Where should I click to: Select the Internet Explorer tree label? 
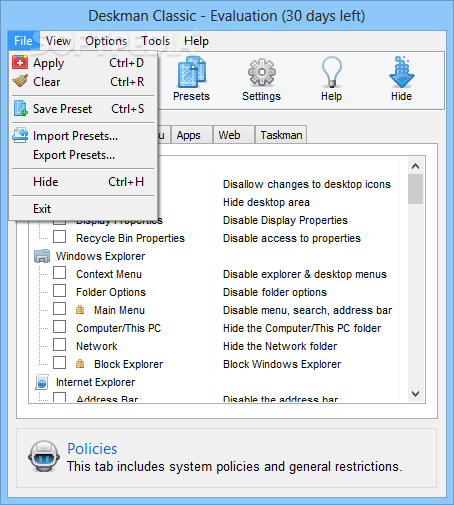tap(95, 382)
